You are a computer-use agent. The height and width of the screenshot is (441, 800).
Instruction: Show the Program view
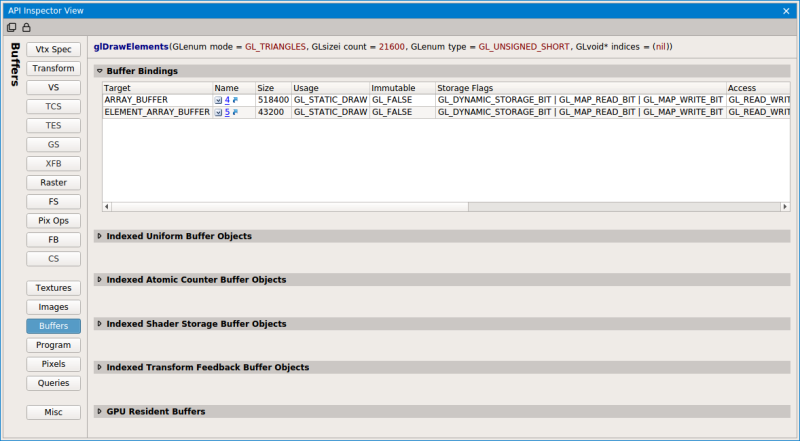[x=54, y=345]
